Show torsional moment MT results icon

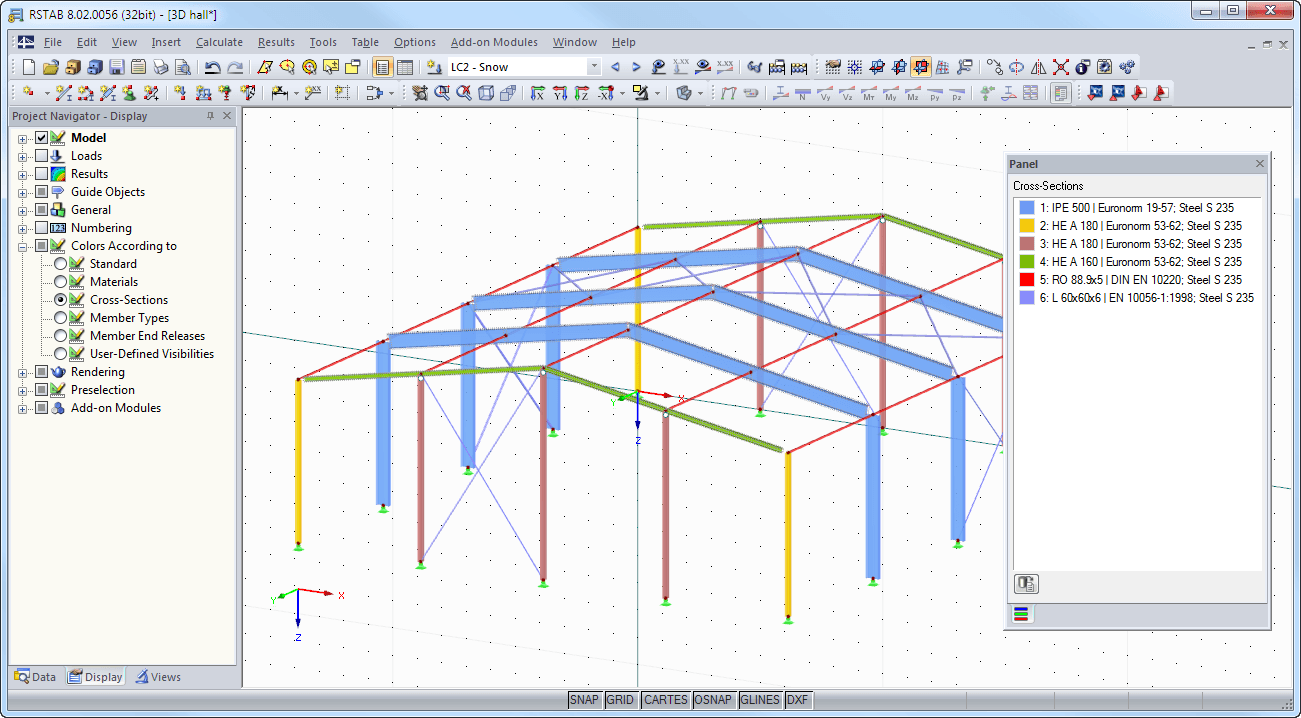pyautogui.click(x=869, y=93)
